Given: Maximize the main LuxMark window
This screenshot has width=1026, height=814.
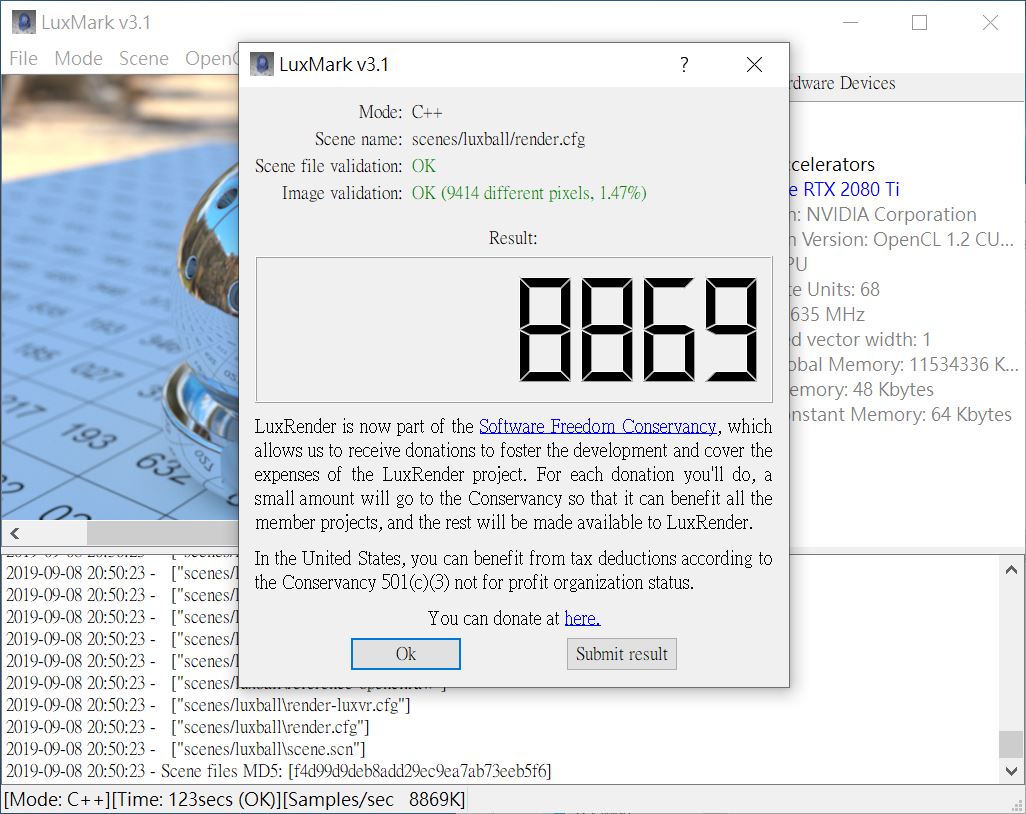Looking at the screenshot, I should [x=919, y=22].
